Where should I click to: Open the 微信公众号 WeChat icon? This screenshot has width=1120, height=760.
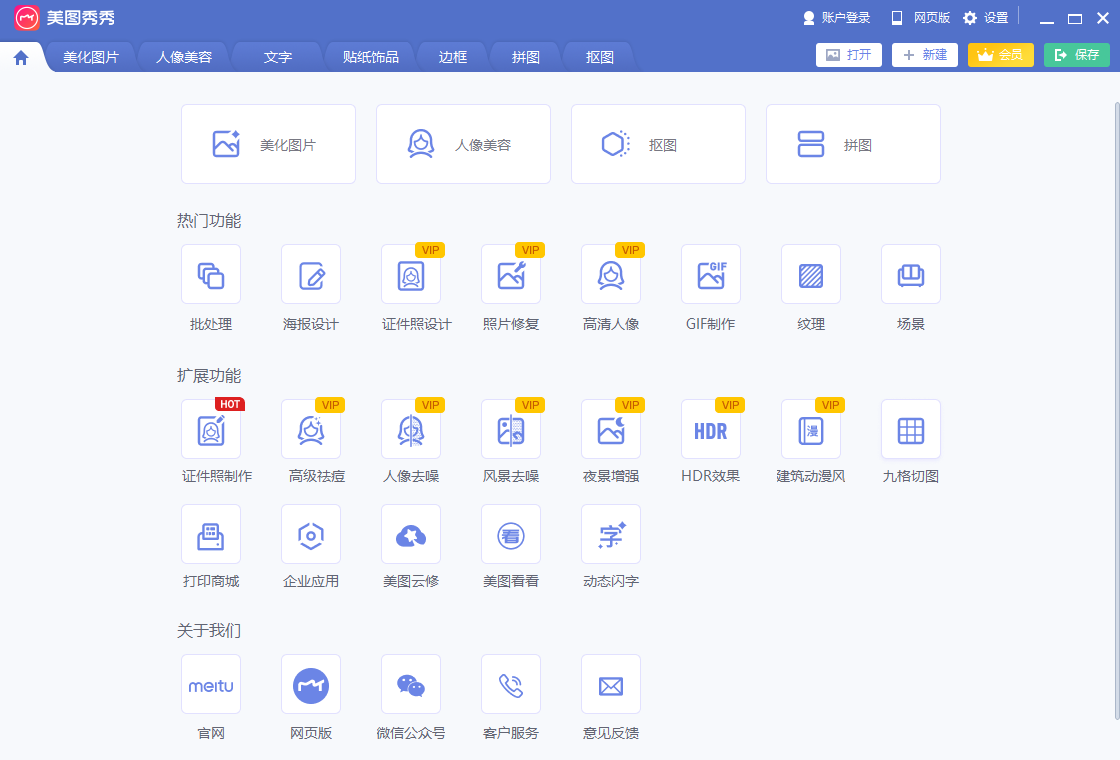coord(411,685)
